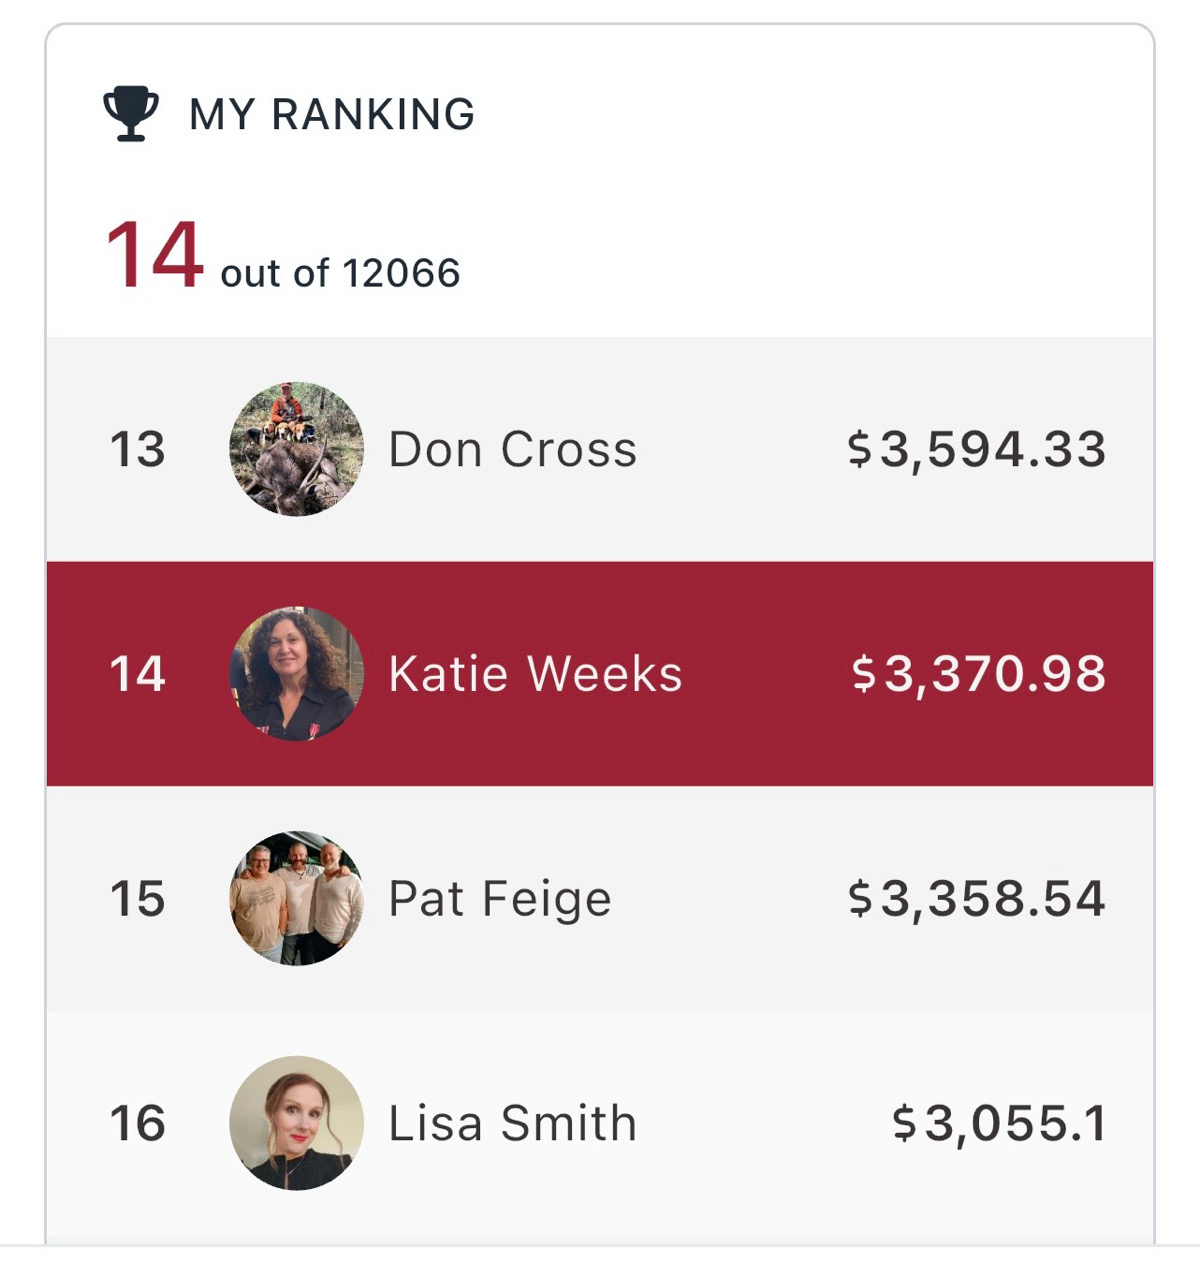Click the $3,370.98 amount
1200x1263 pixels.
(x=978, y=674)
